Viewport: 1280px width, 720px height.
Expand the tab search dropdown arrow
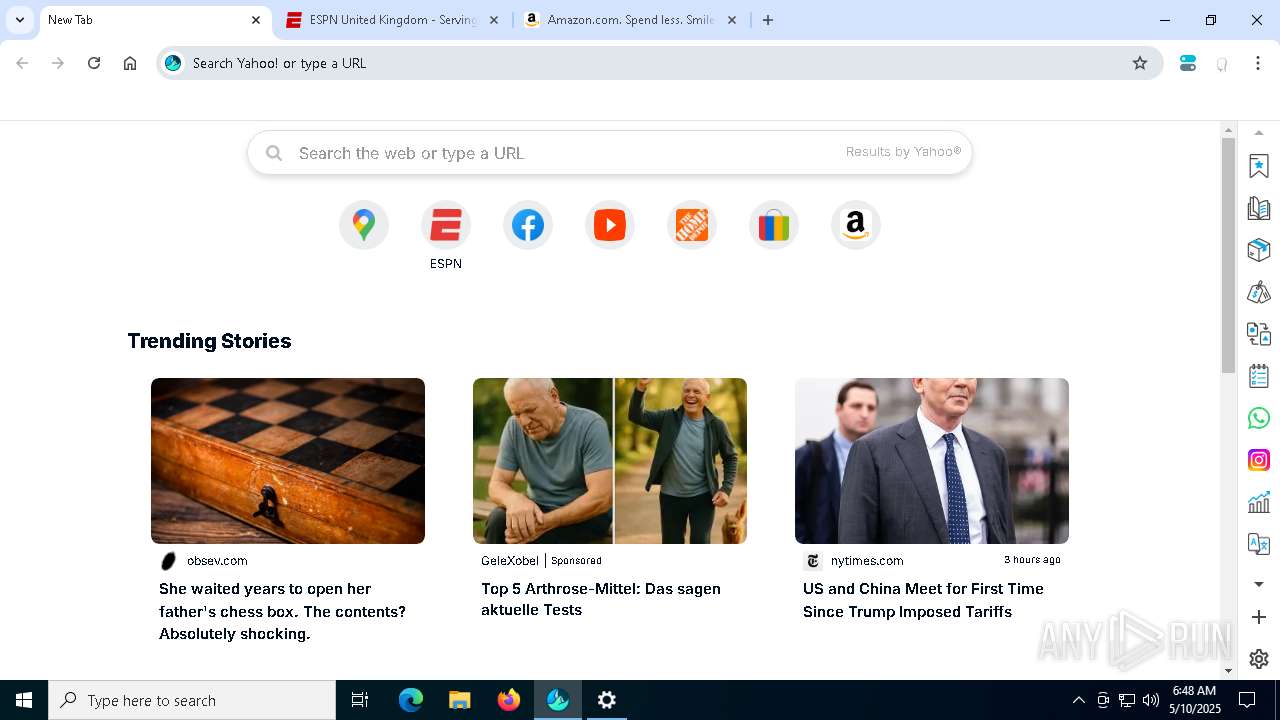pos(19,20)
